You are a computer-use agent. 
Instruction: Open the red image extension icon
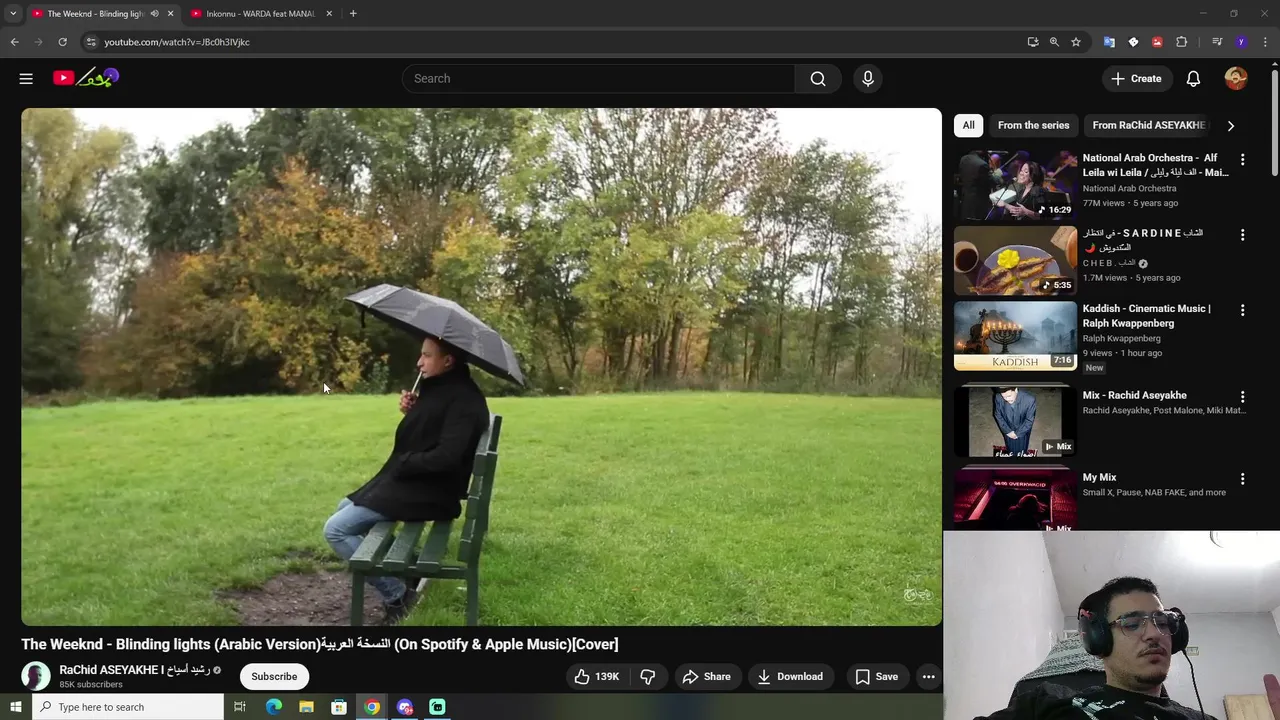click(1157, 42)
